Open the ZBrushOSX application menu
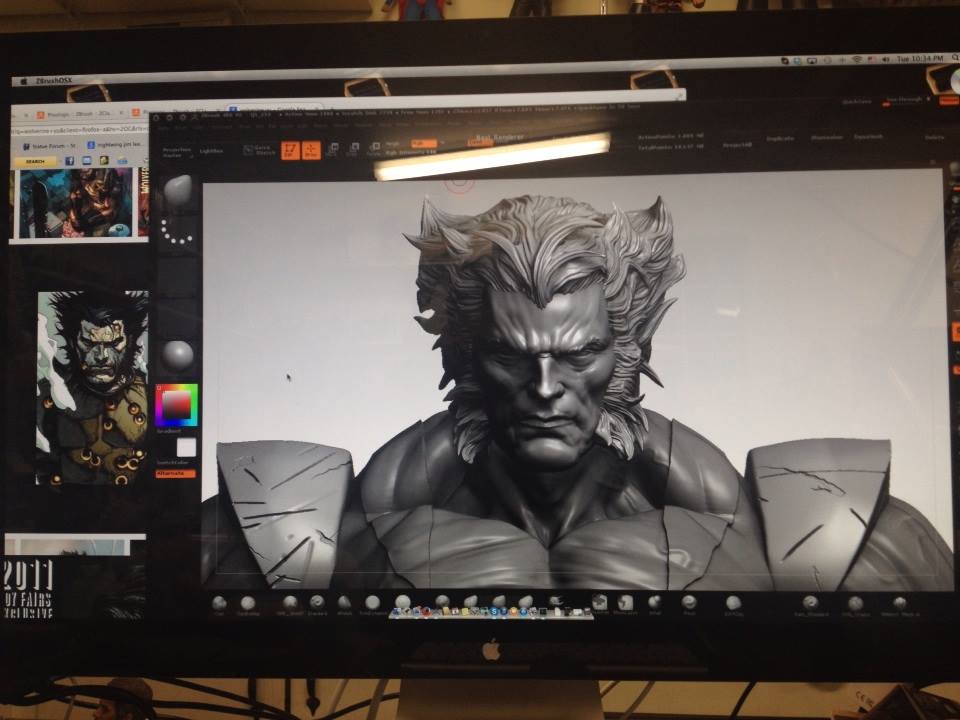960x720 pixels. (53, 81)
